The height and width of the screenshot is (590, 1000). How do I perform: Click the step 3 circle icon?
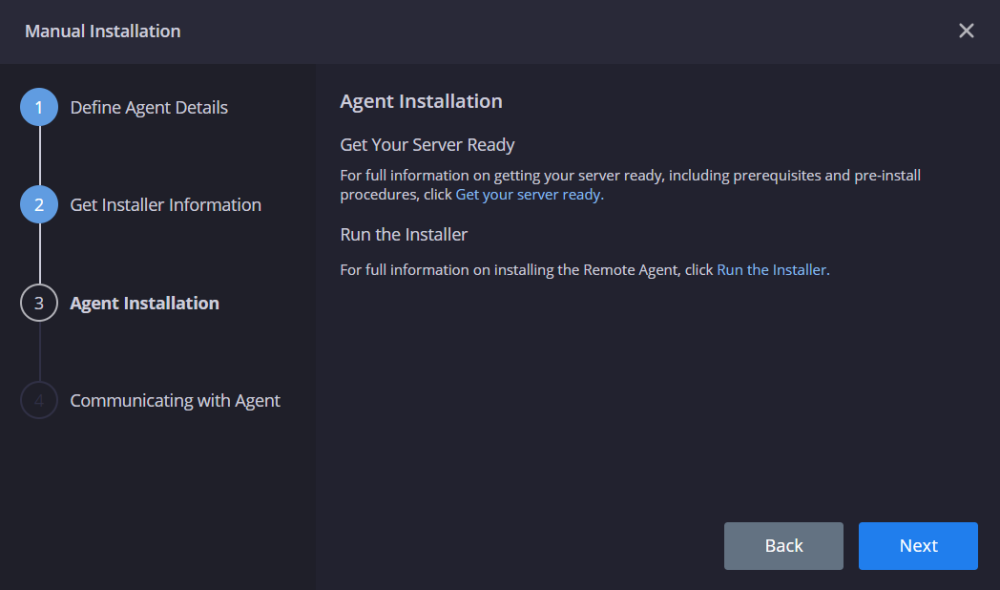38,302
